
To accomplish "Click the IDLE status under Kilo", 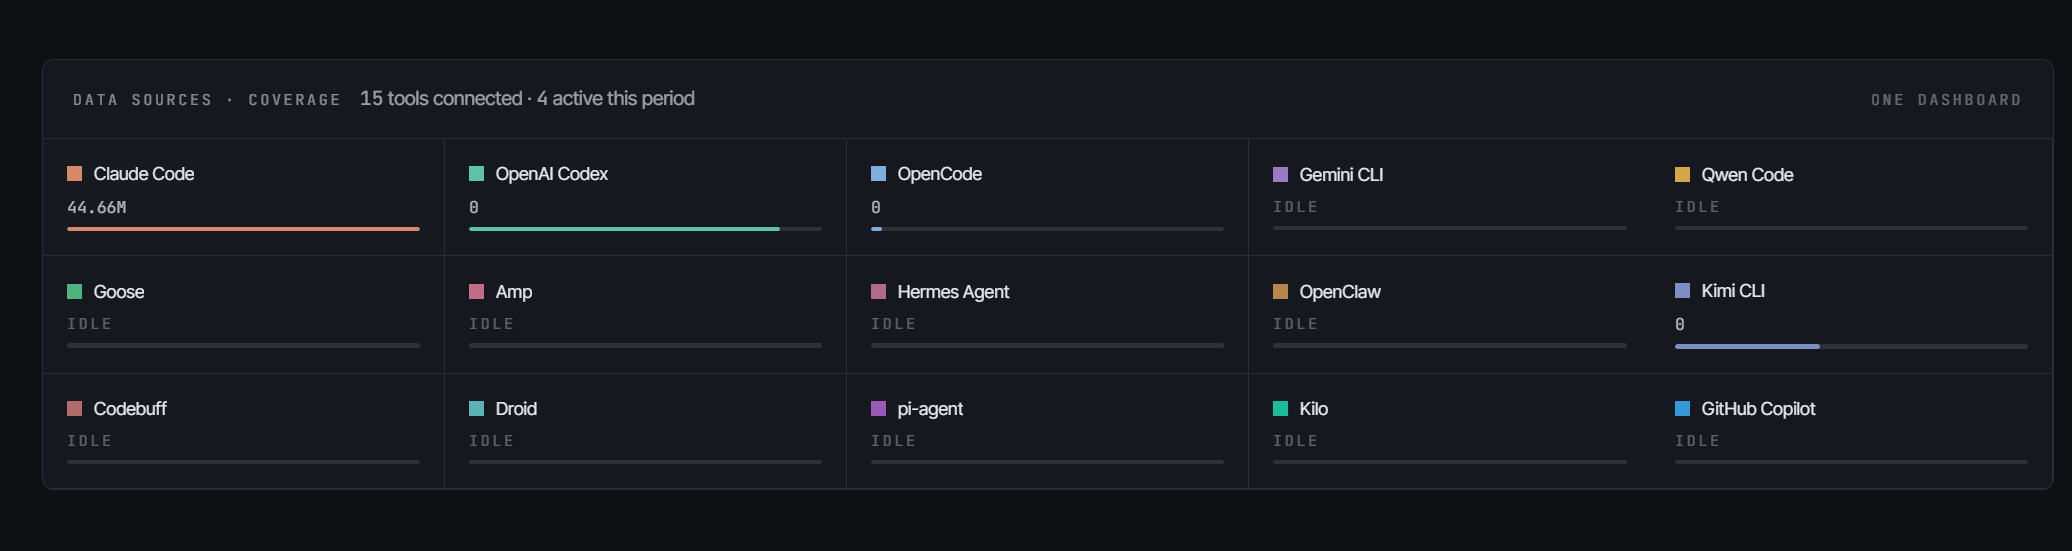I will tap(1295, 441).
